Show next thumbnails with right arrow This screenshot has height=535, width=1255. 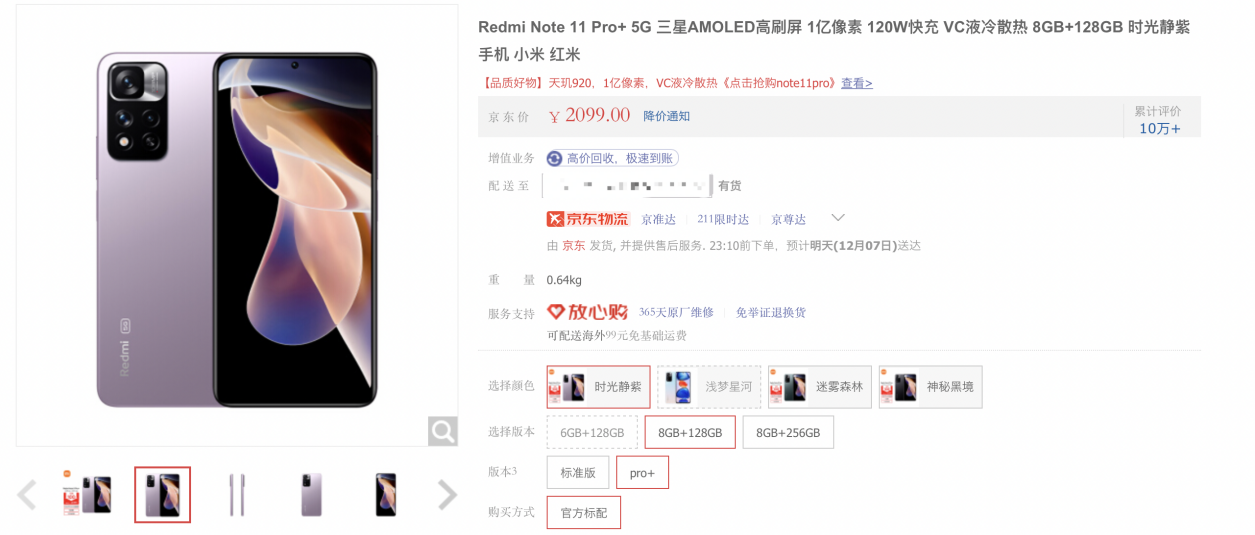tap(448, 494)
